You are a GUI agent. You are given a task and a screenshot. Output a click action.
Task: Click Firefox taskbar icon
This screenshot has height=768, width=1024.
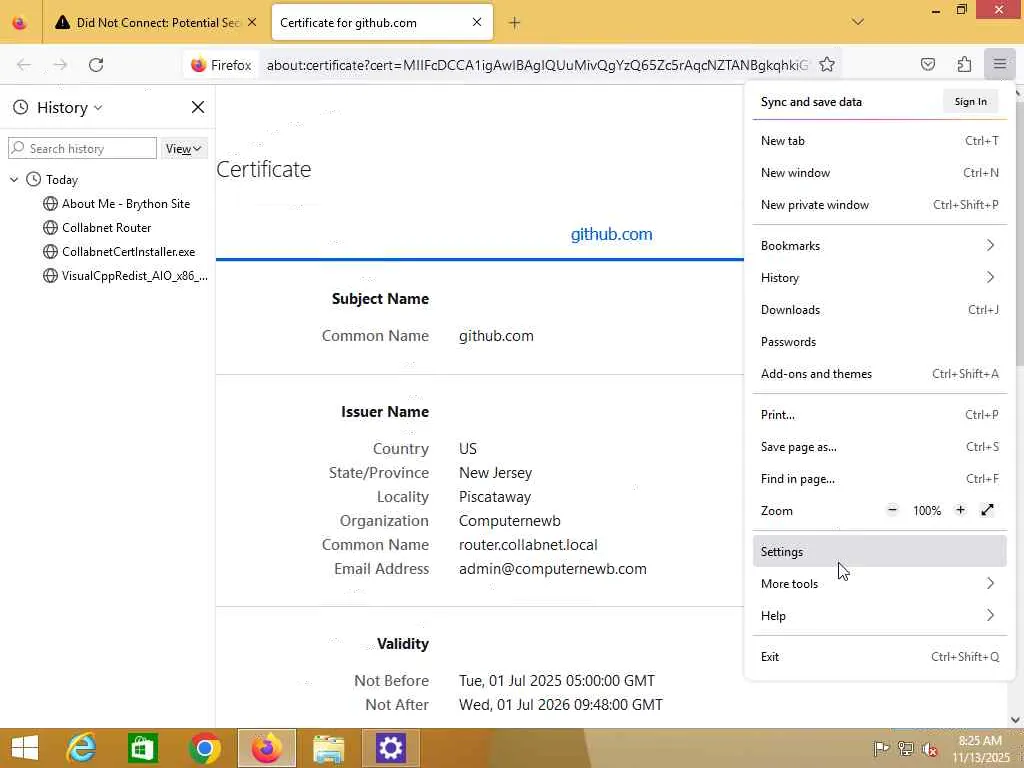266,748
